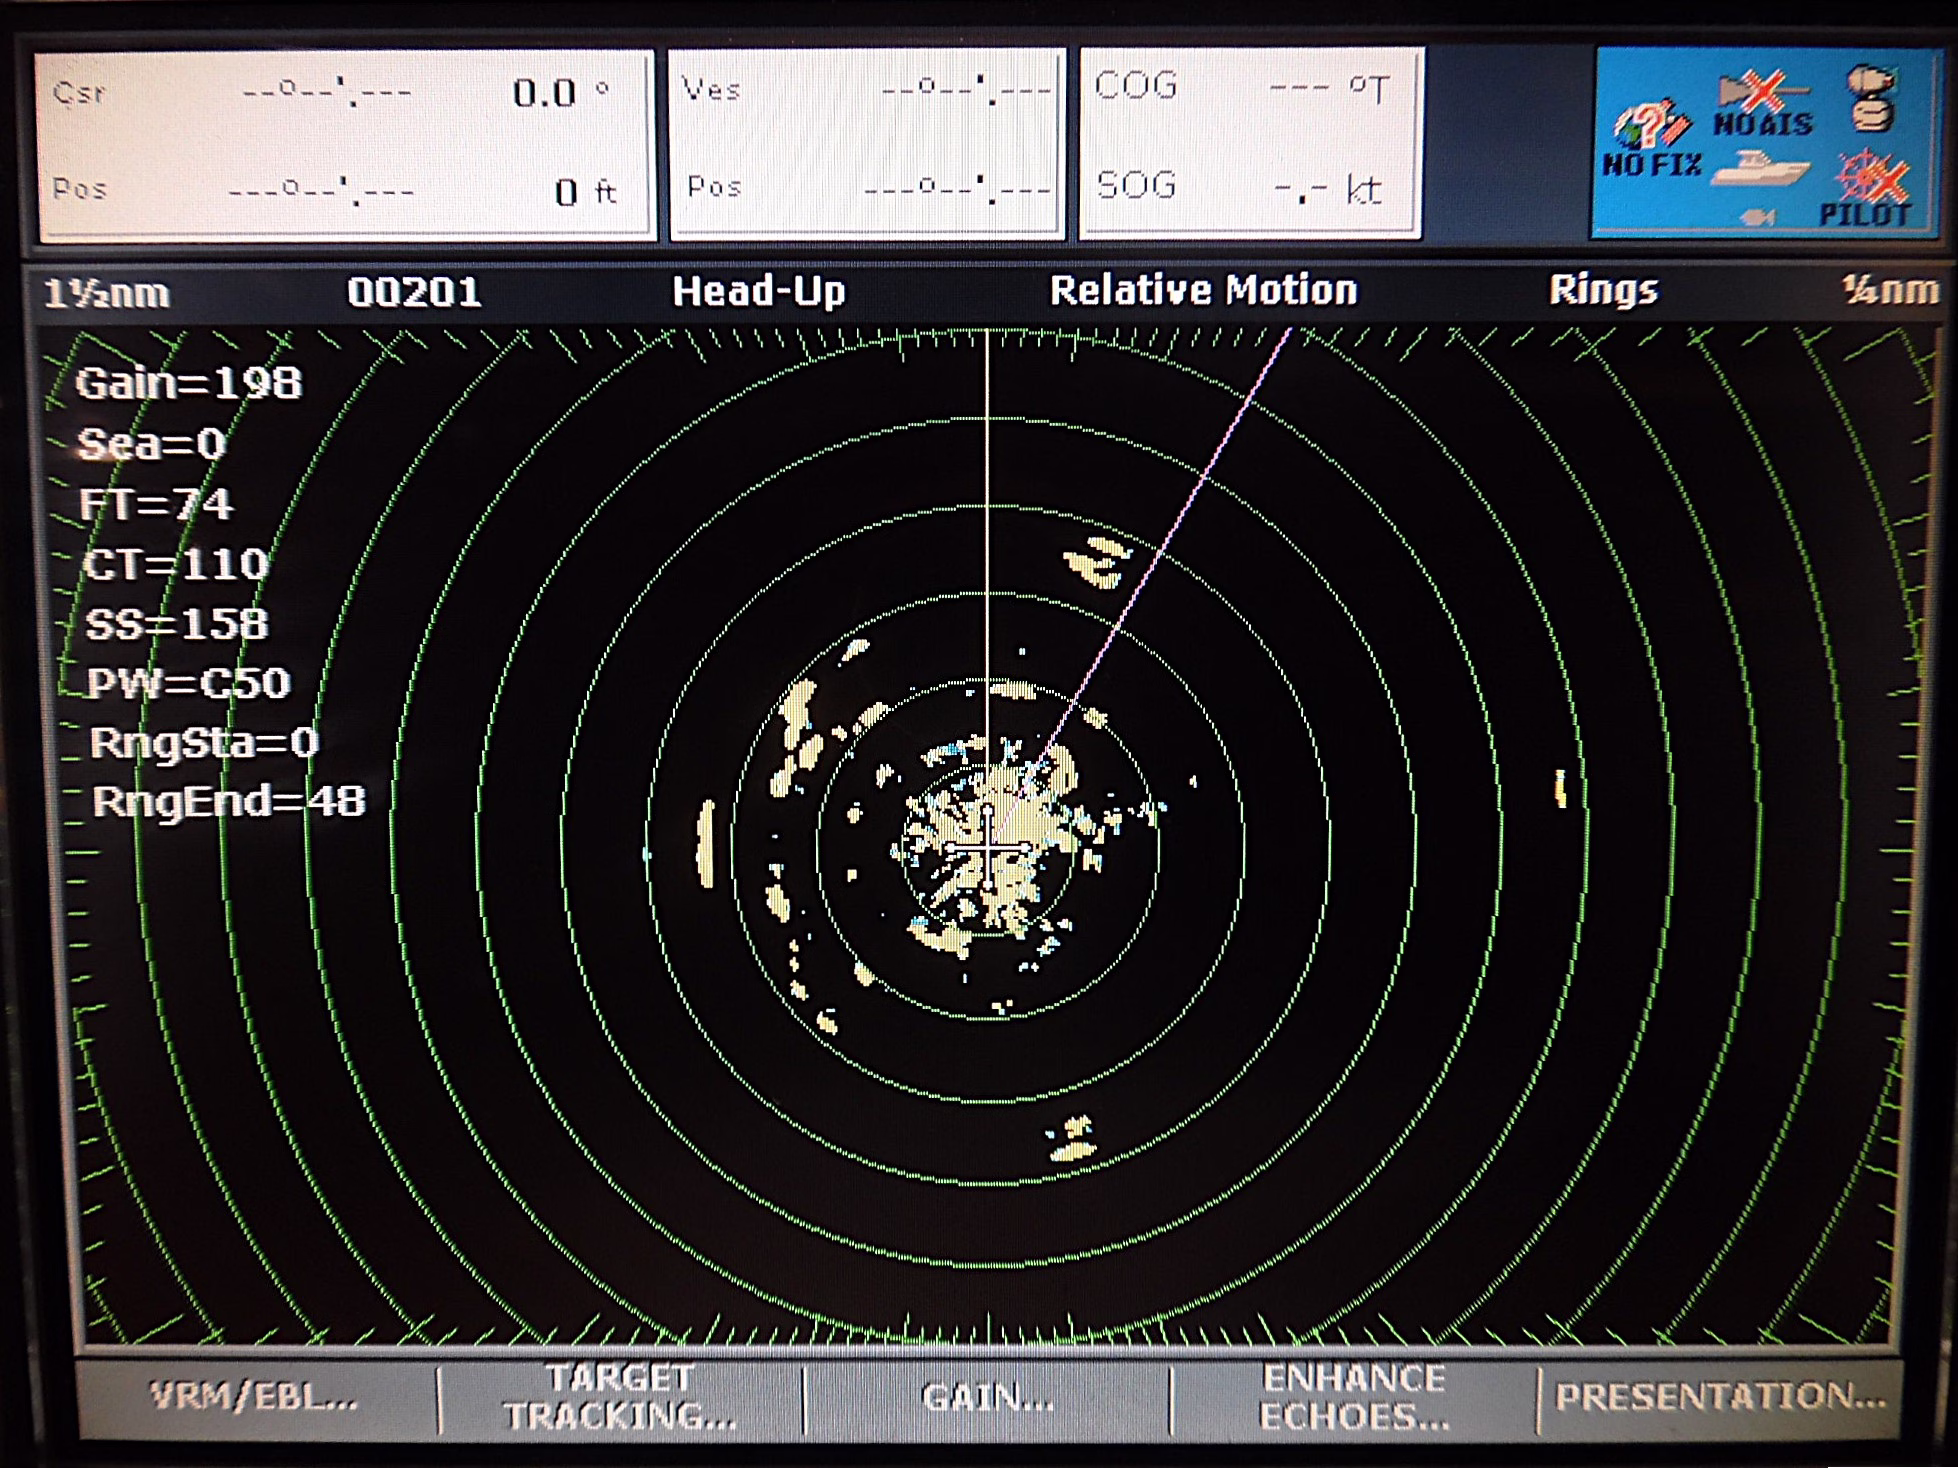Viewport: 1958px width, 1468px height.
Task: Tap the cursor bearing 0.0° value
Action: (x=560, y=93)
